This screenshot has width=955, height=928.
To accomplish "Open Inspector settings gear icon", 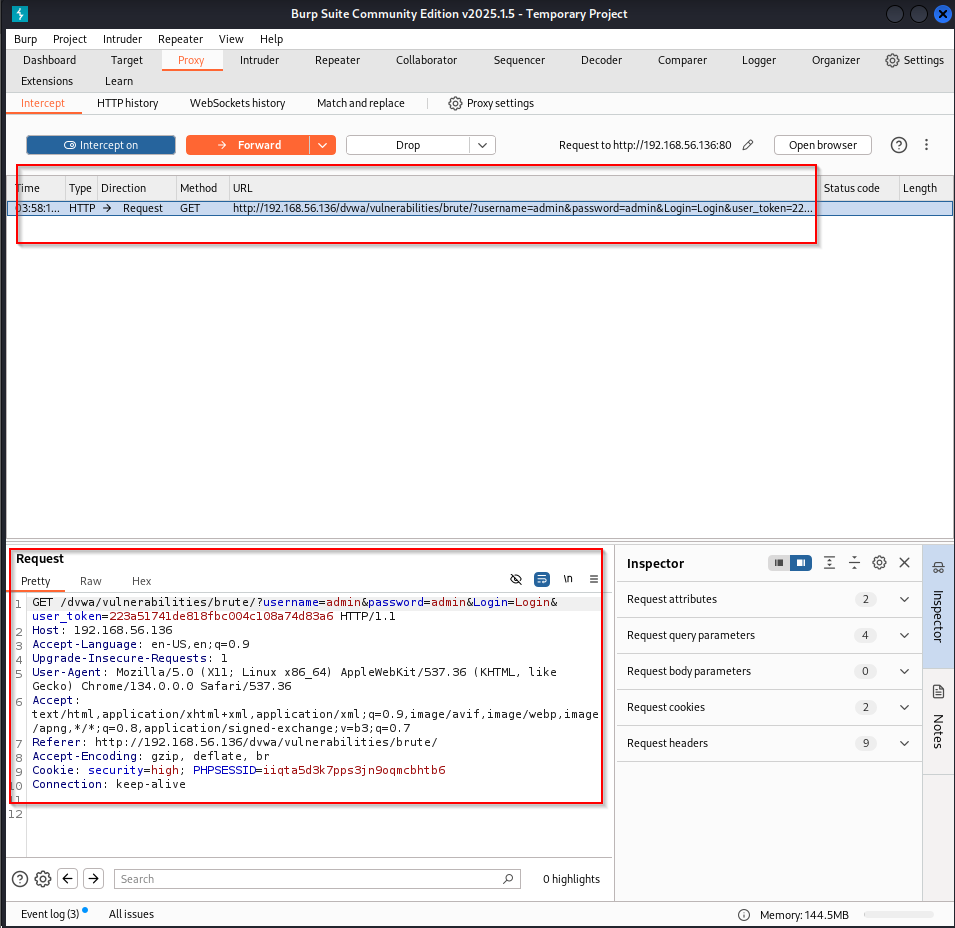I will (x=879, y=563).
